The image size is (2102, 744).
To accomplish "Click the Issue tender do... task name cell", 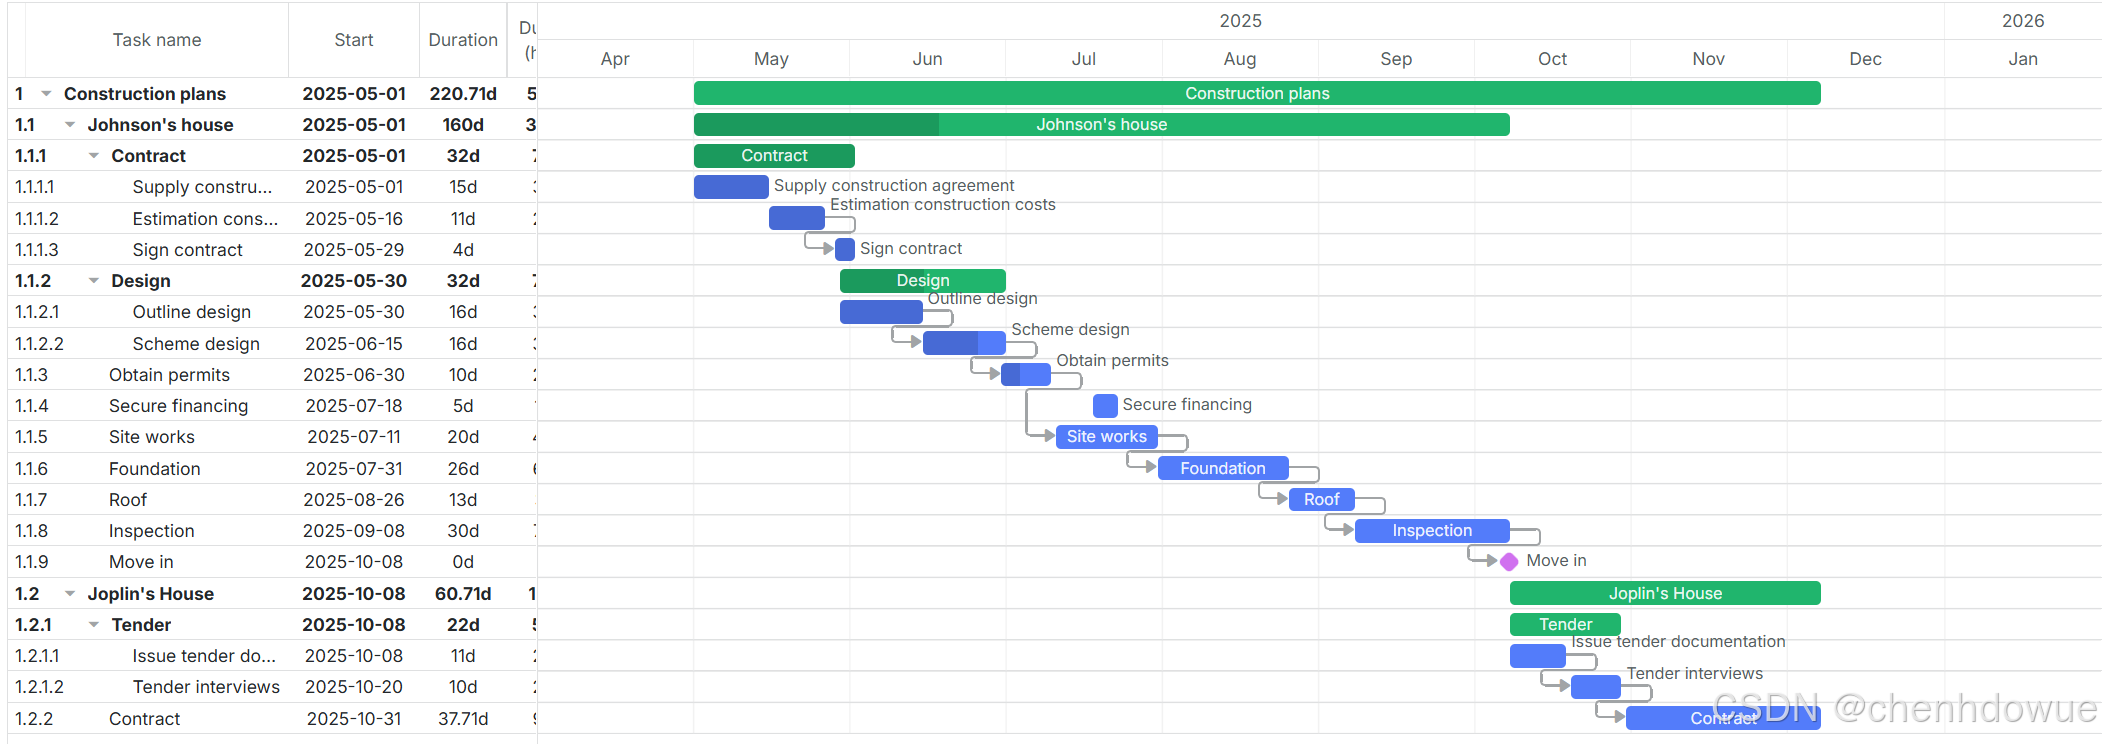I will (x=204, y=656).
